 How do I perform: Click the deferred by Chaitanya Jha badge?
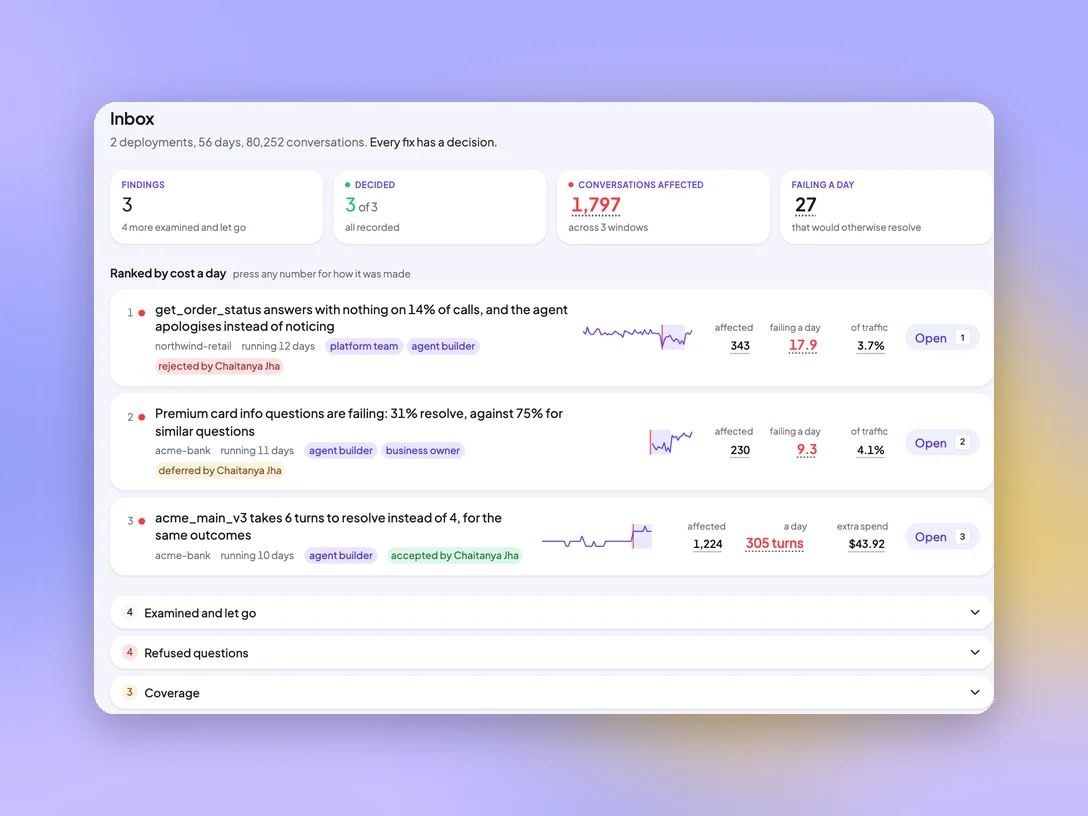click(219, 470)
